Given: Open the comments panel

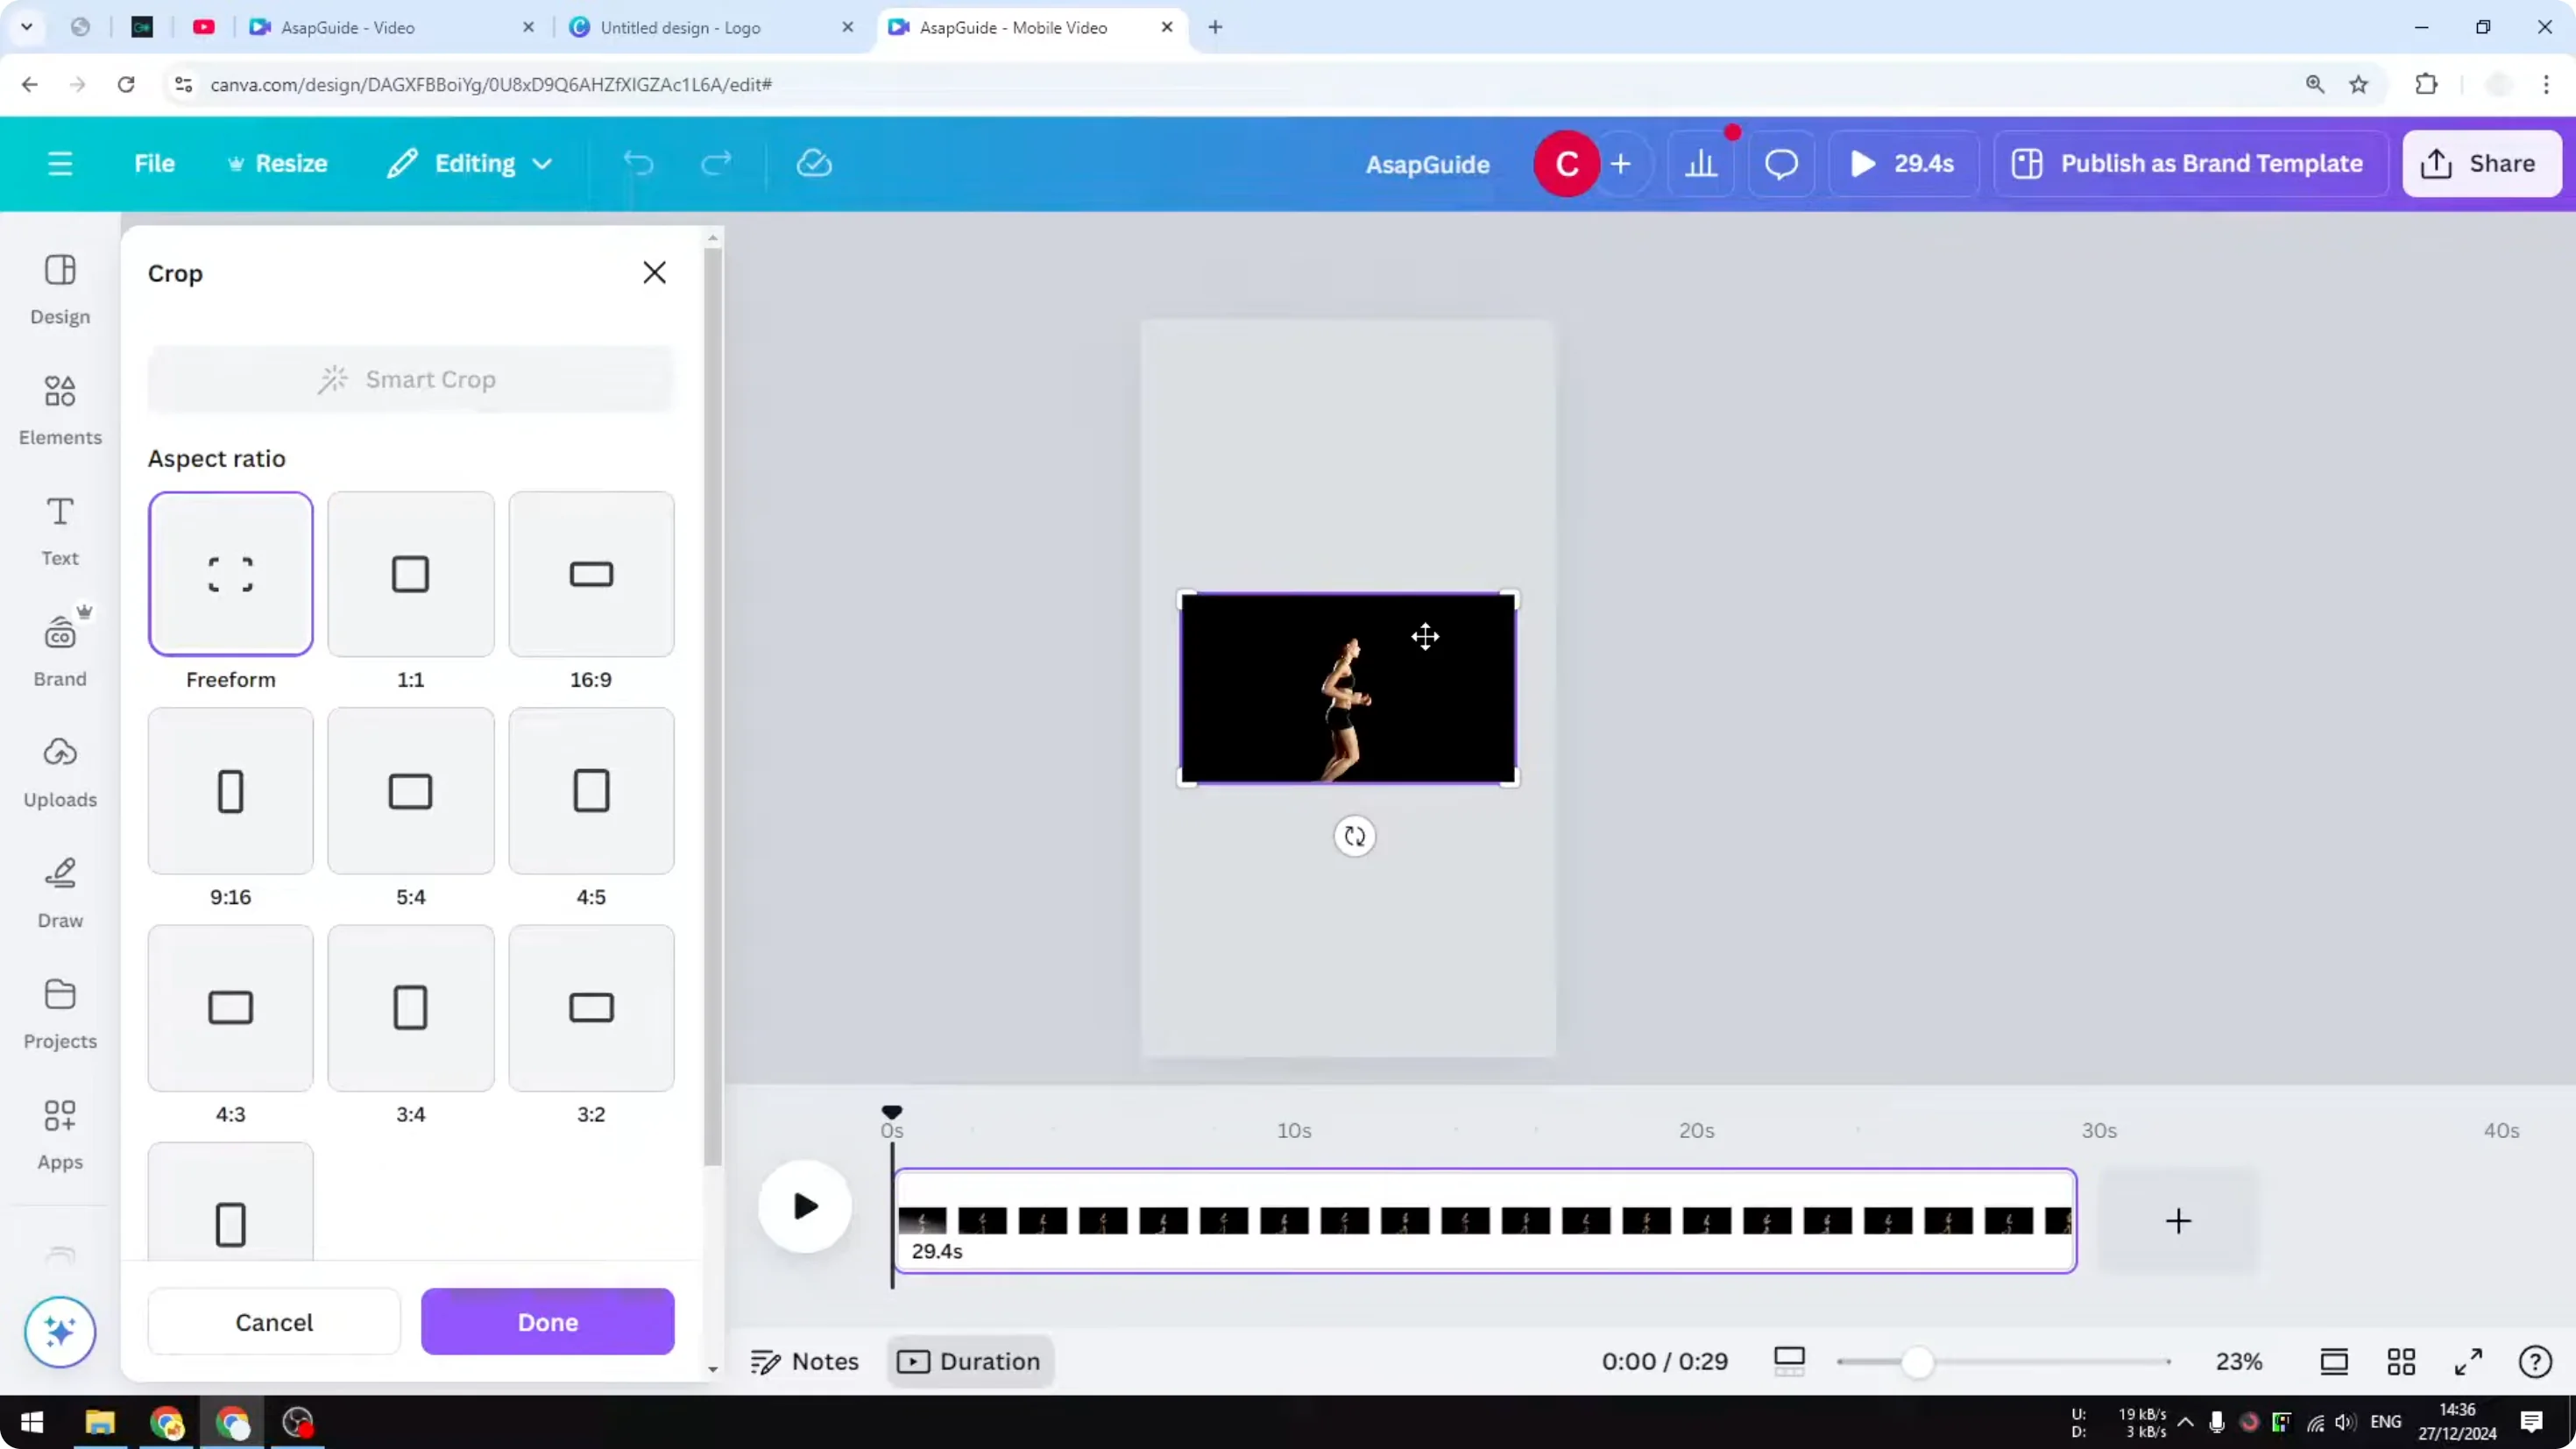Looking at the screenshot, I should (1781, 163).
